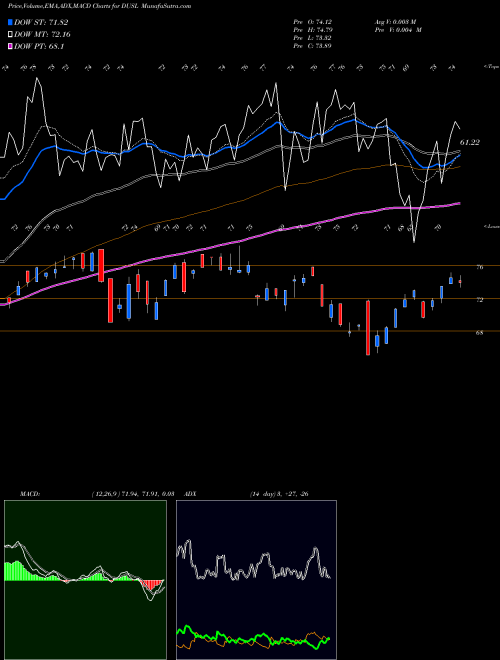Click the 'Pre O: 74.12' open value
The width and height of the screenshot is (500, 660).
click(312, 22)
